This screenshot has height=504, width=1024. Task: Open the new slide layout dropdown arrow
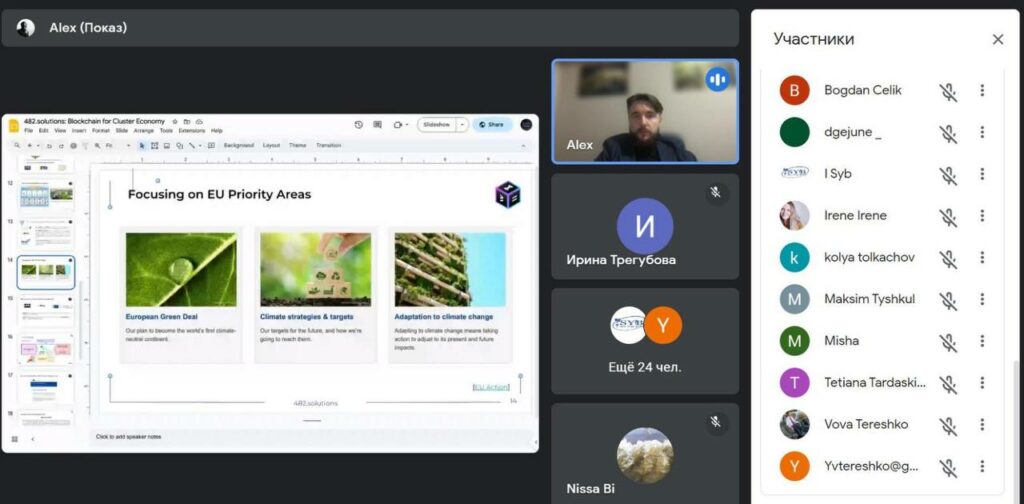tap(38, 146)
